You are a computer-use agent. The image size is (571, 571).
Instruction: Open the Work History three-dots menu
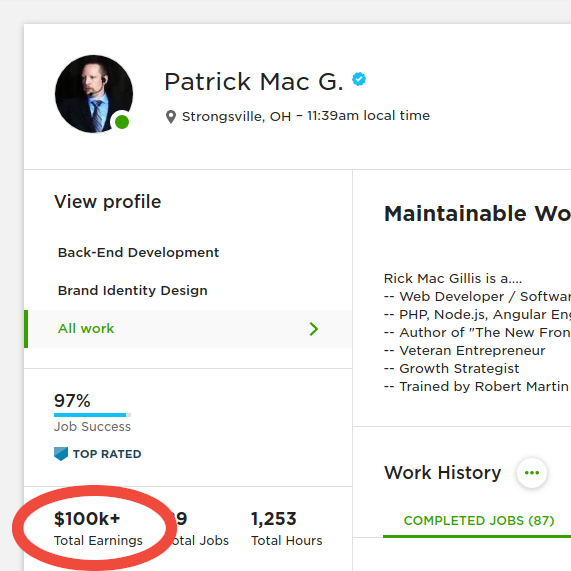532,473
